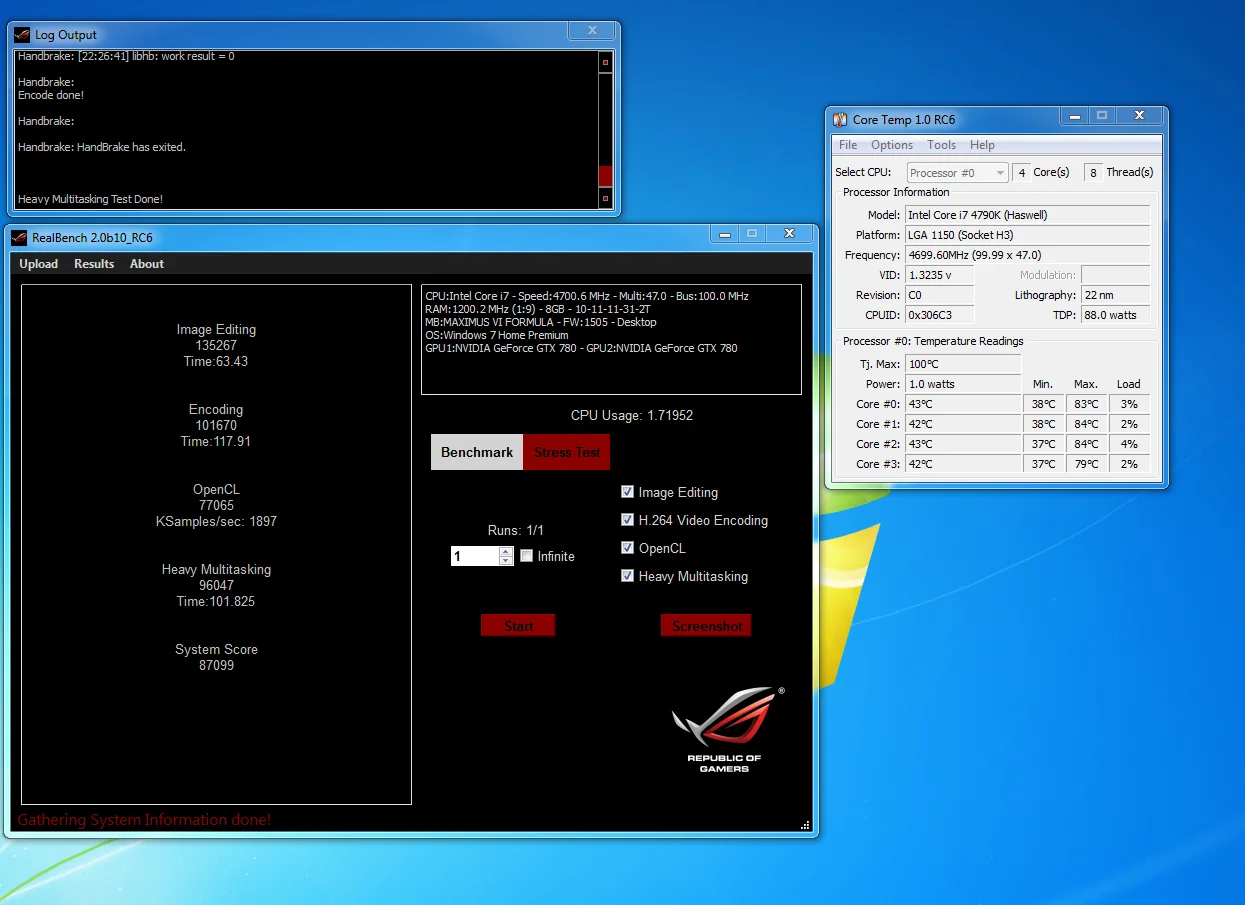1245x905 pixels.
Task: Click the Image Editing score 135267
Action: 216,345
